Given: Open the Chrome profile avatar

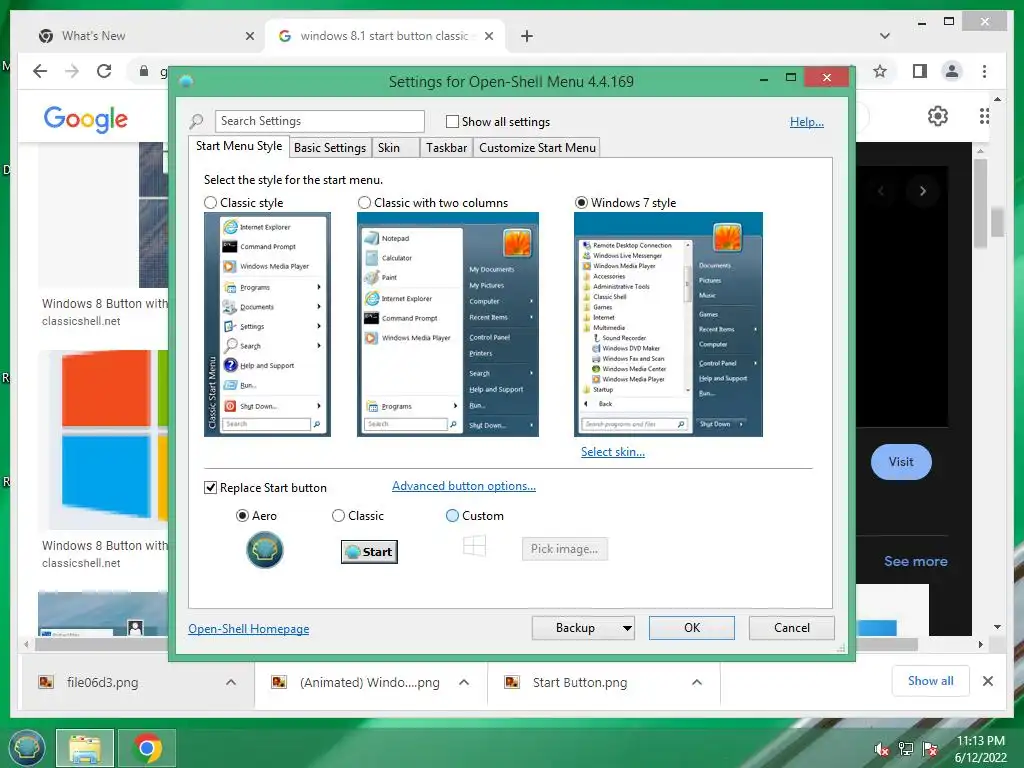Looking at the screenshot, I should [952, 71].
